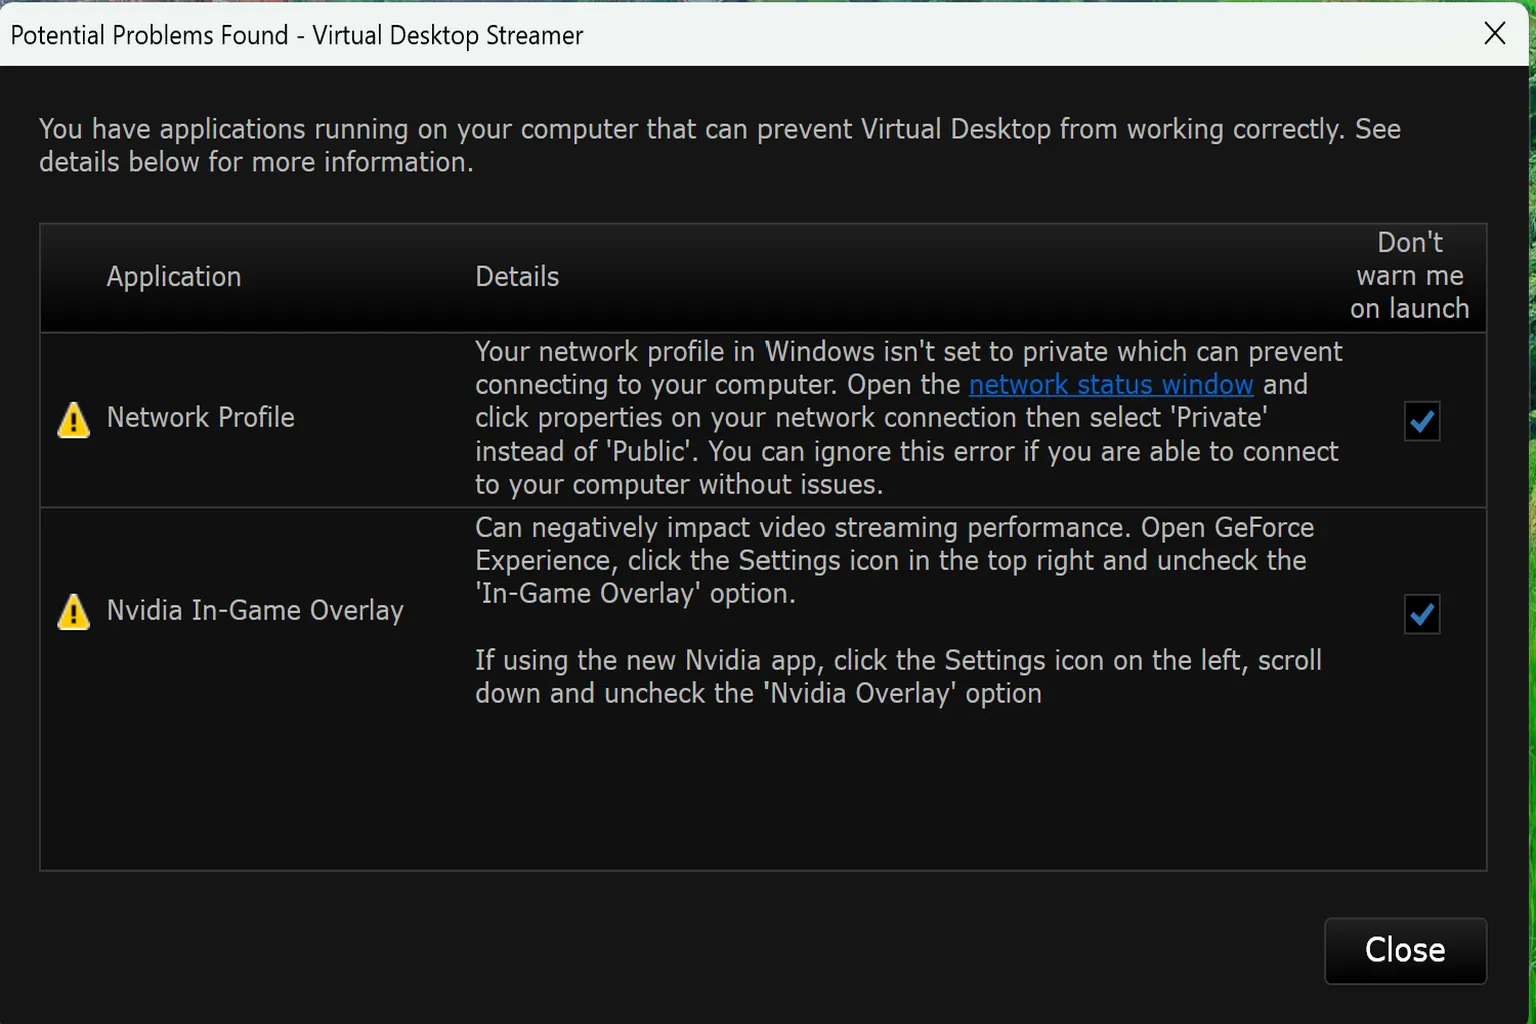Click the dialog title bar text
Screen dimensions: 1536x1024
(295, 34)
